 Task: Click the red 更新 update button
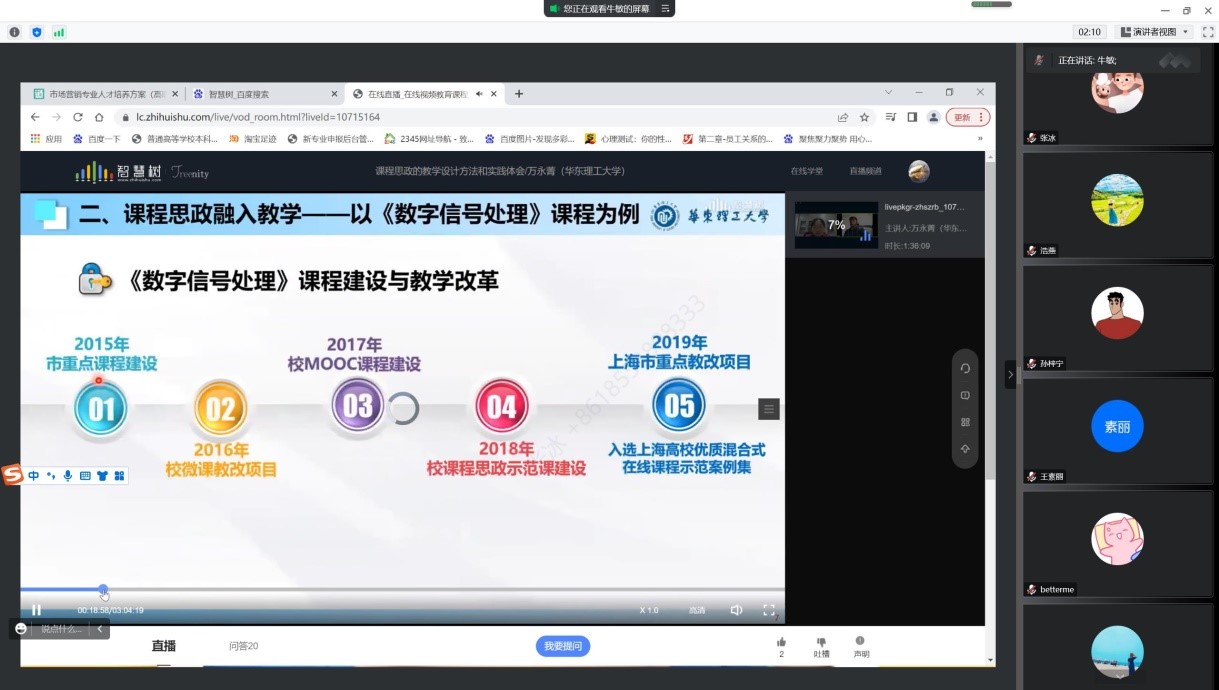(967, 117)
